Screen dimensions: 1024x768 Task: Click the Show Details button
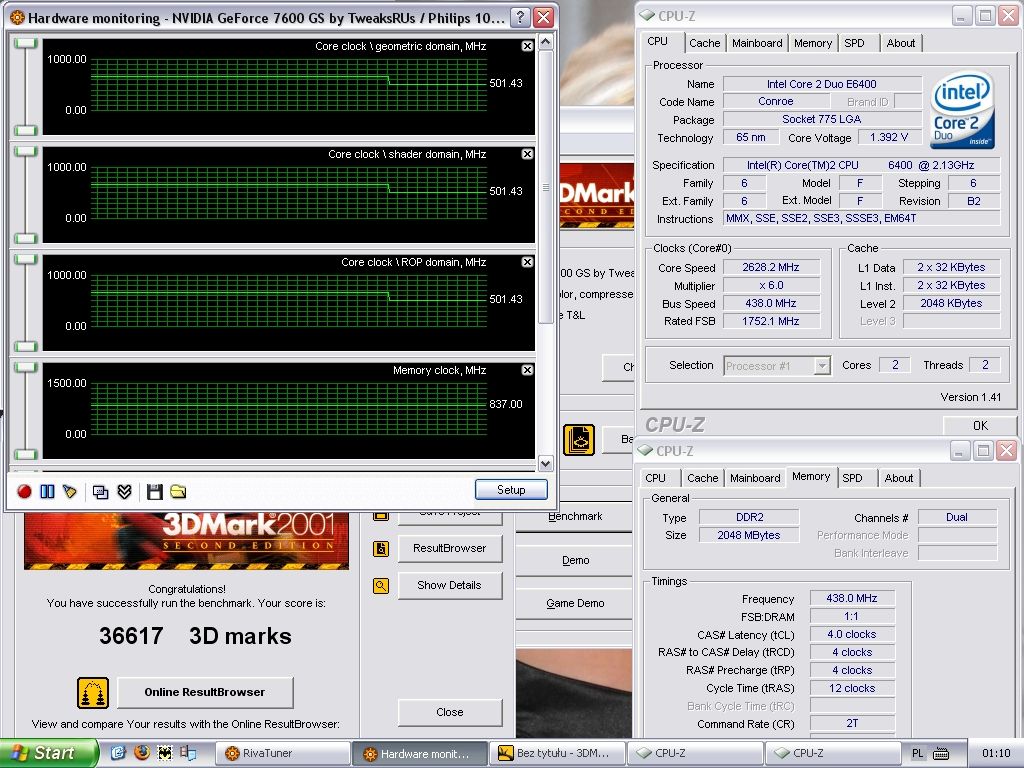click(x=449, y=585)
